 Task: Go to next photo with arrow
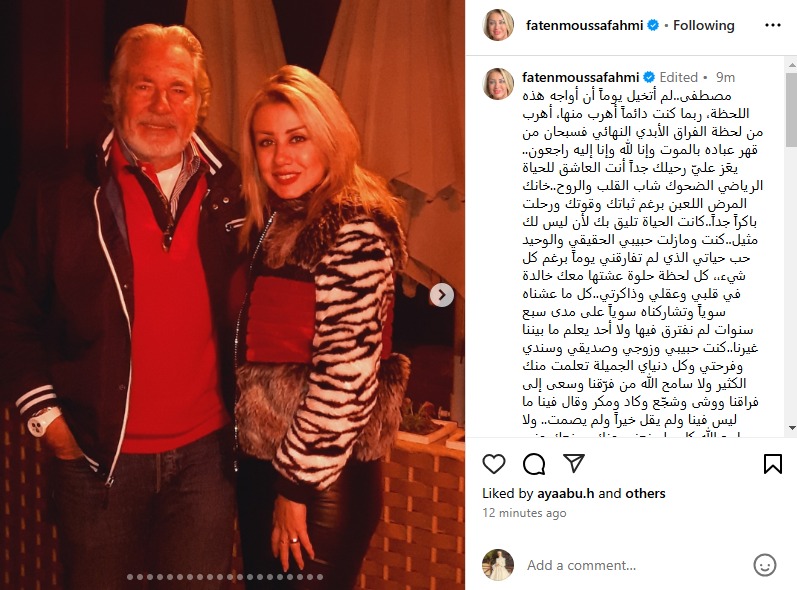point(442,295)
